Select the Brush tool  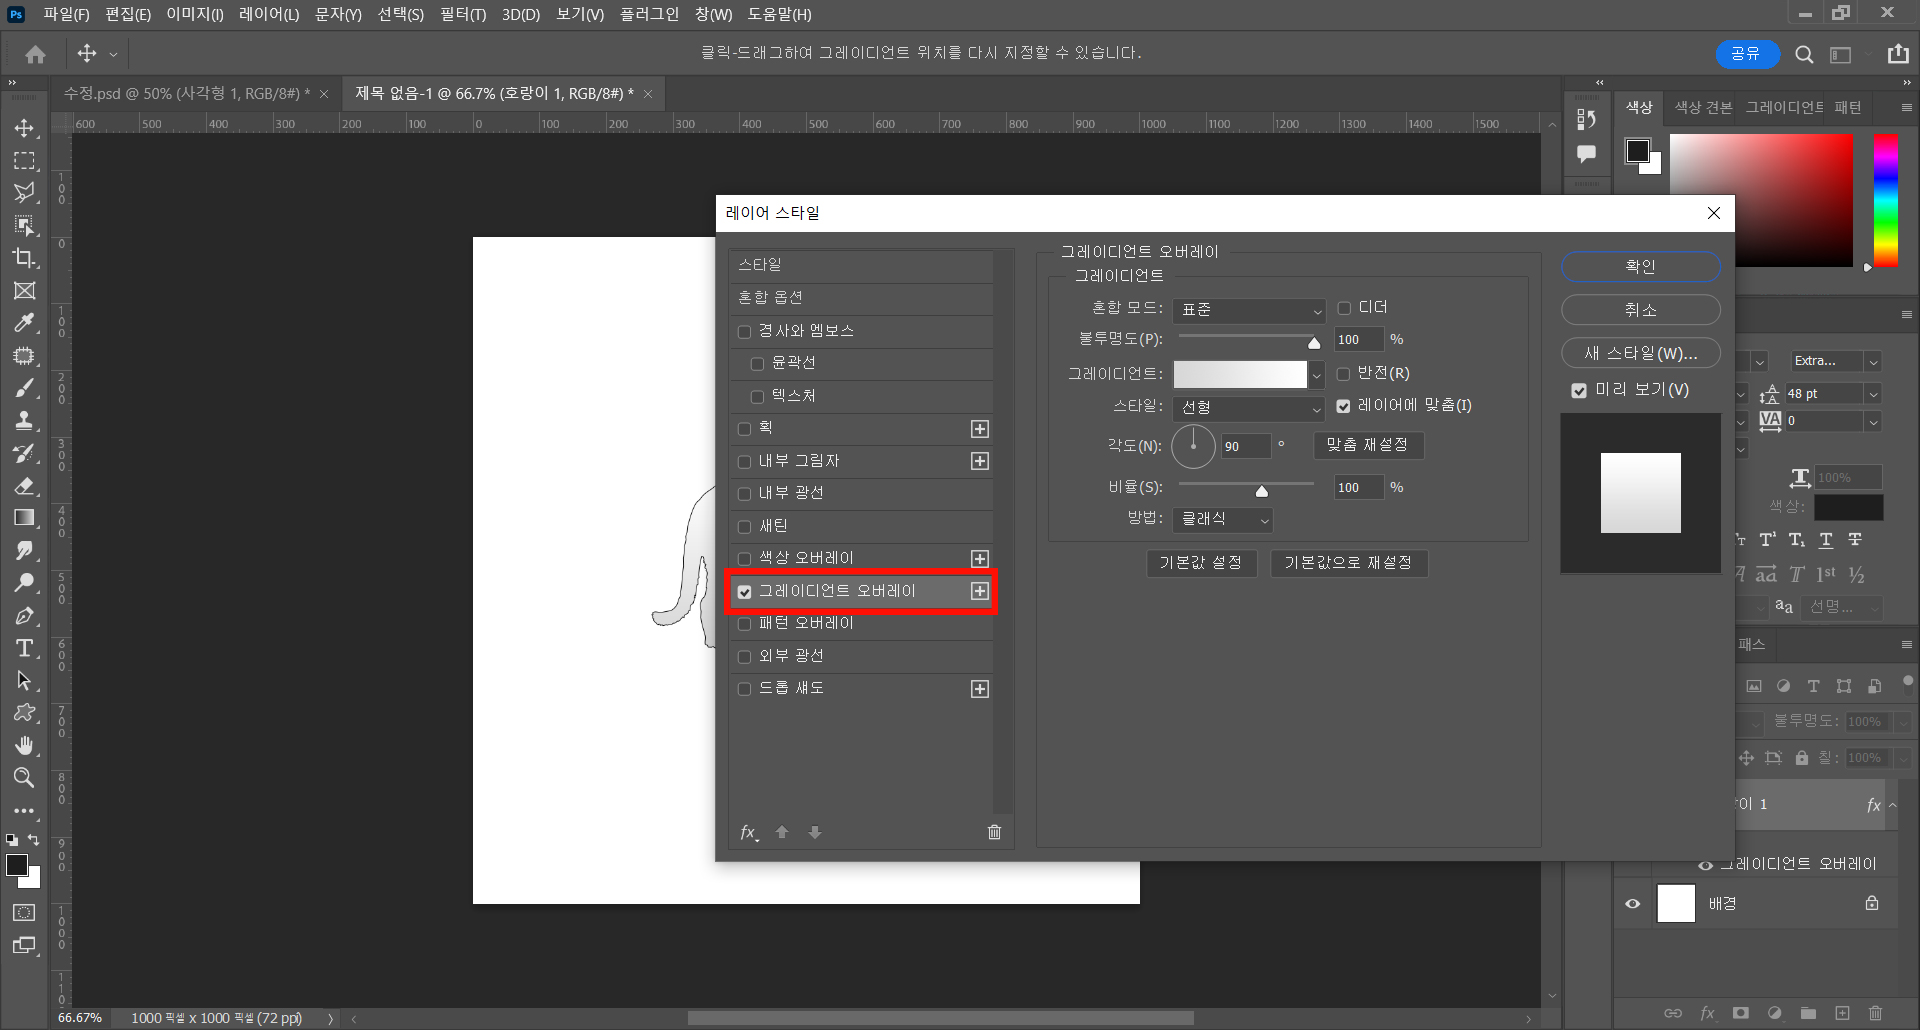coord(25,388)
